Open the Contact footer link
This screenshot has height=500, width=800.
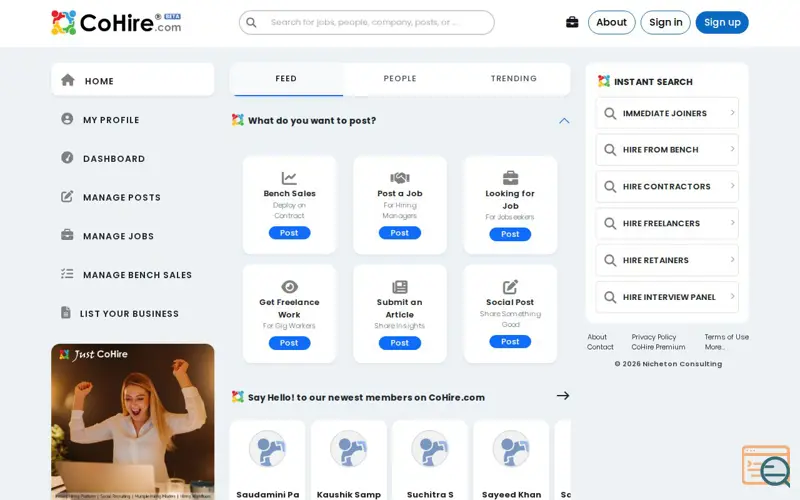600,347
